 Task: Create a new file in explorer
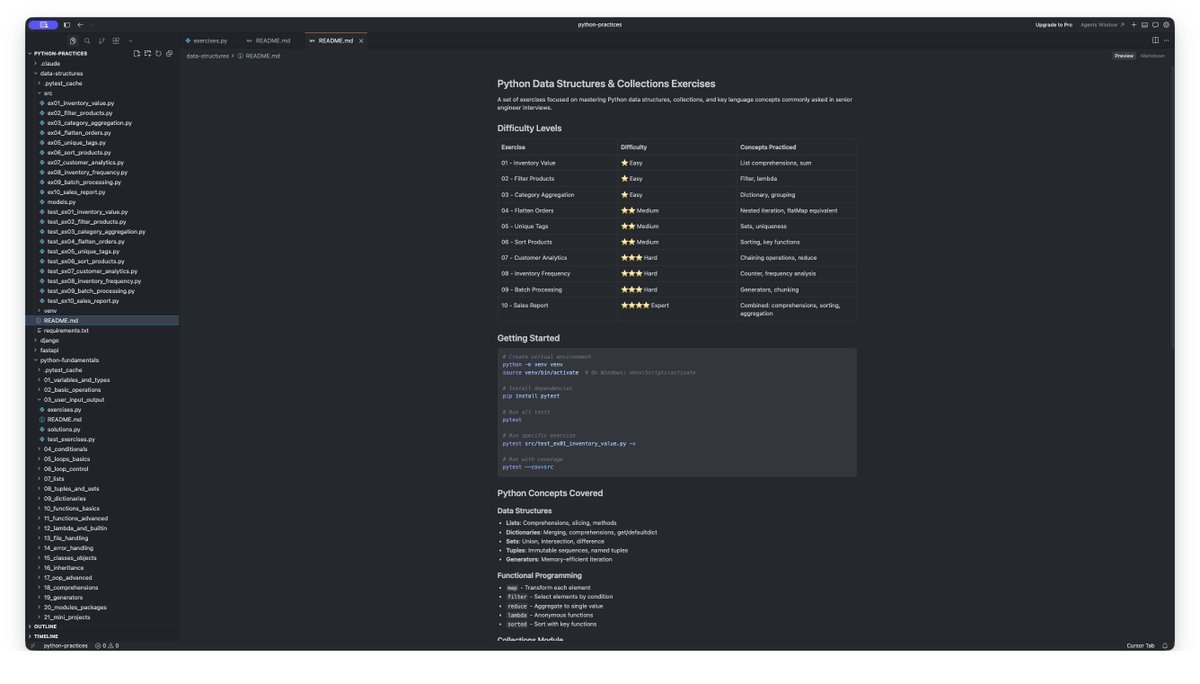(137, 53)
